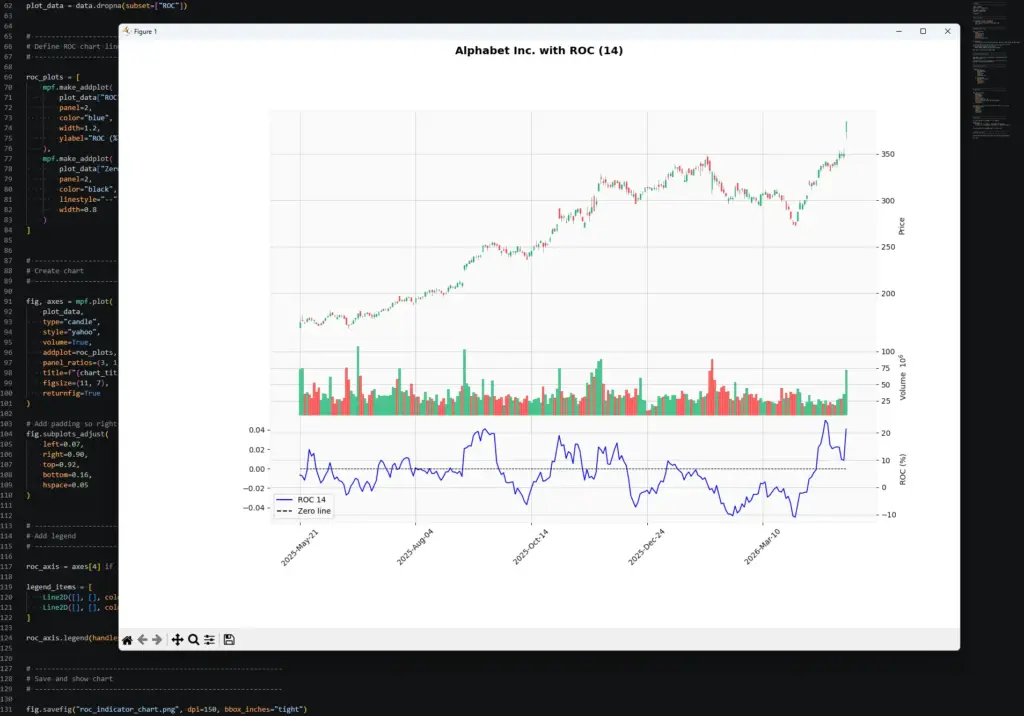Click the −10 tick on the ROC right axis
This screenshot has height=716, width=1024.
coord(889,515)
